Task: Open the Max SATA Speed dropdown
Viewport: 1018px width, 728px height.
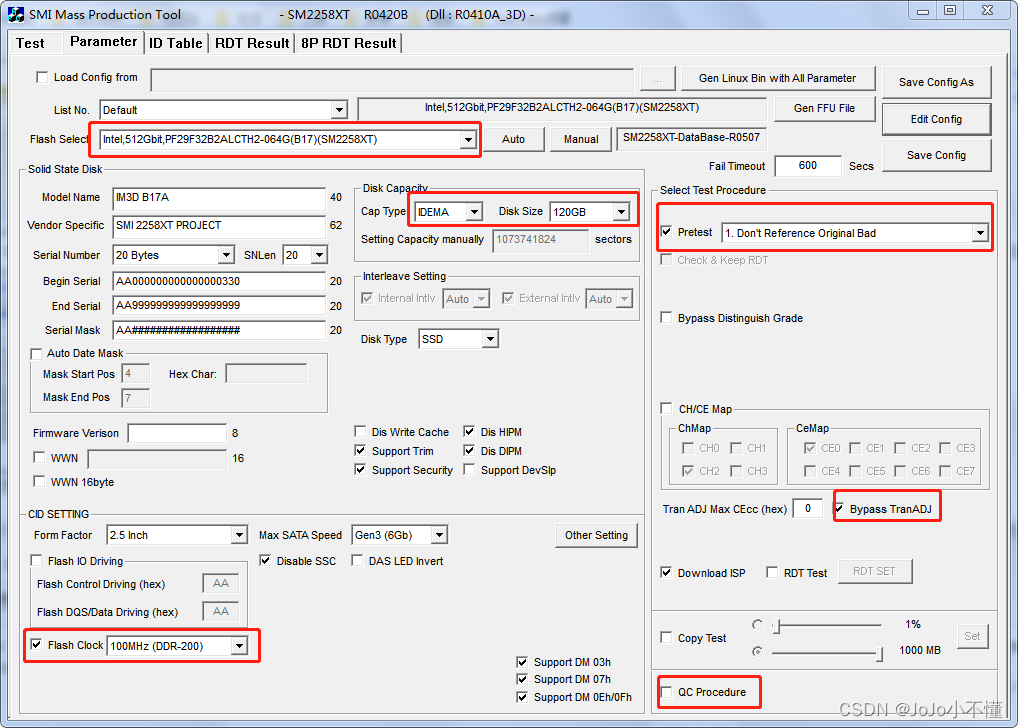Action: pyautogui.click(x=440, y=535)
